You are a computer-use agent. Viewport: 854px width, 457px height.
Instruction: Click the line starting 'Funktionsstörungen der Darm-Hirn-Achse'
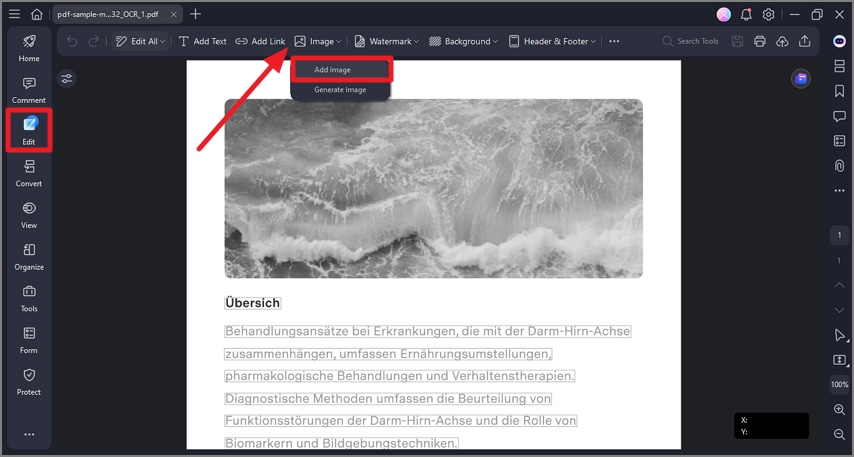pyautogui.click(x=400, y=421)
